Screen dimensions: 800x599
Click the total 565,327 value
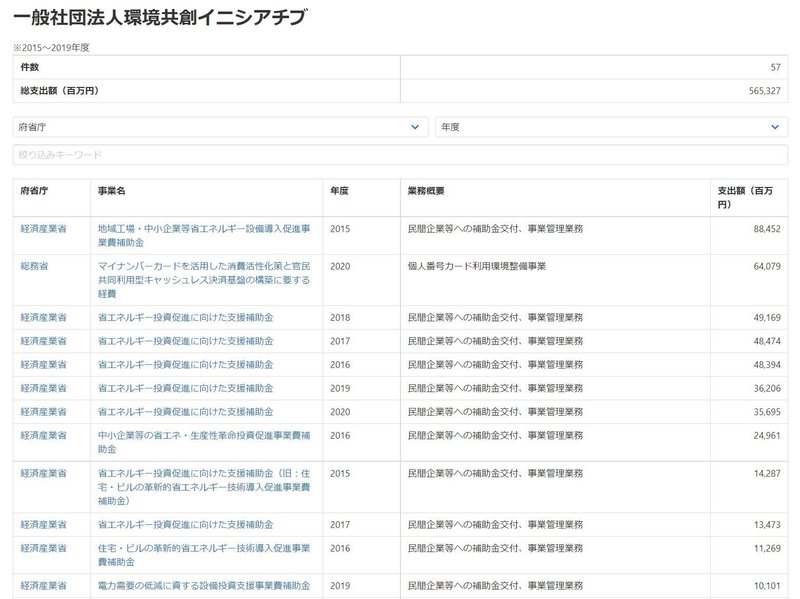(x=764, y=91)
